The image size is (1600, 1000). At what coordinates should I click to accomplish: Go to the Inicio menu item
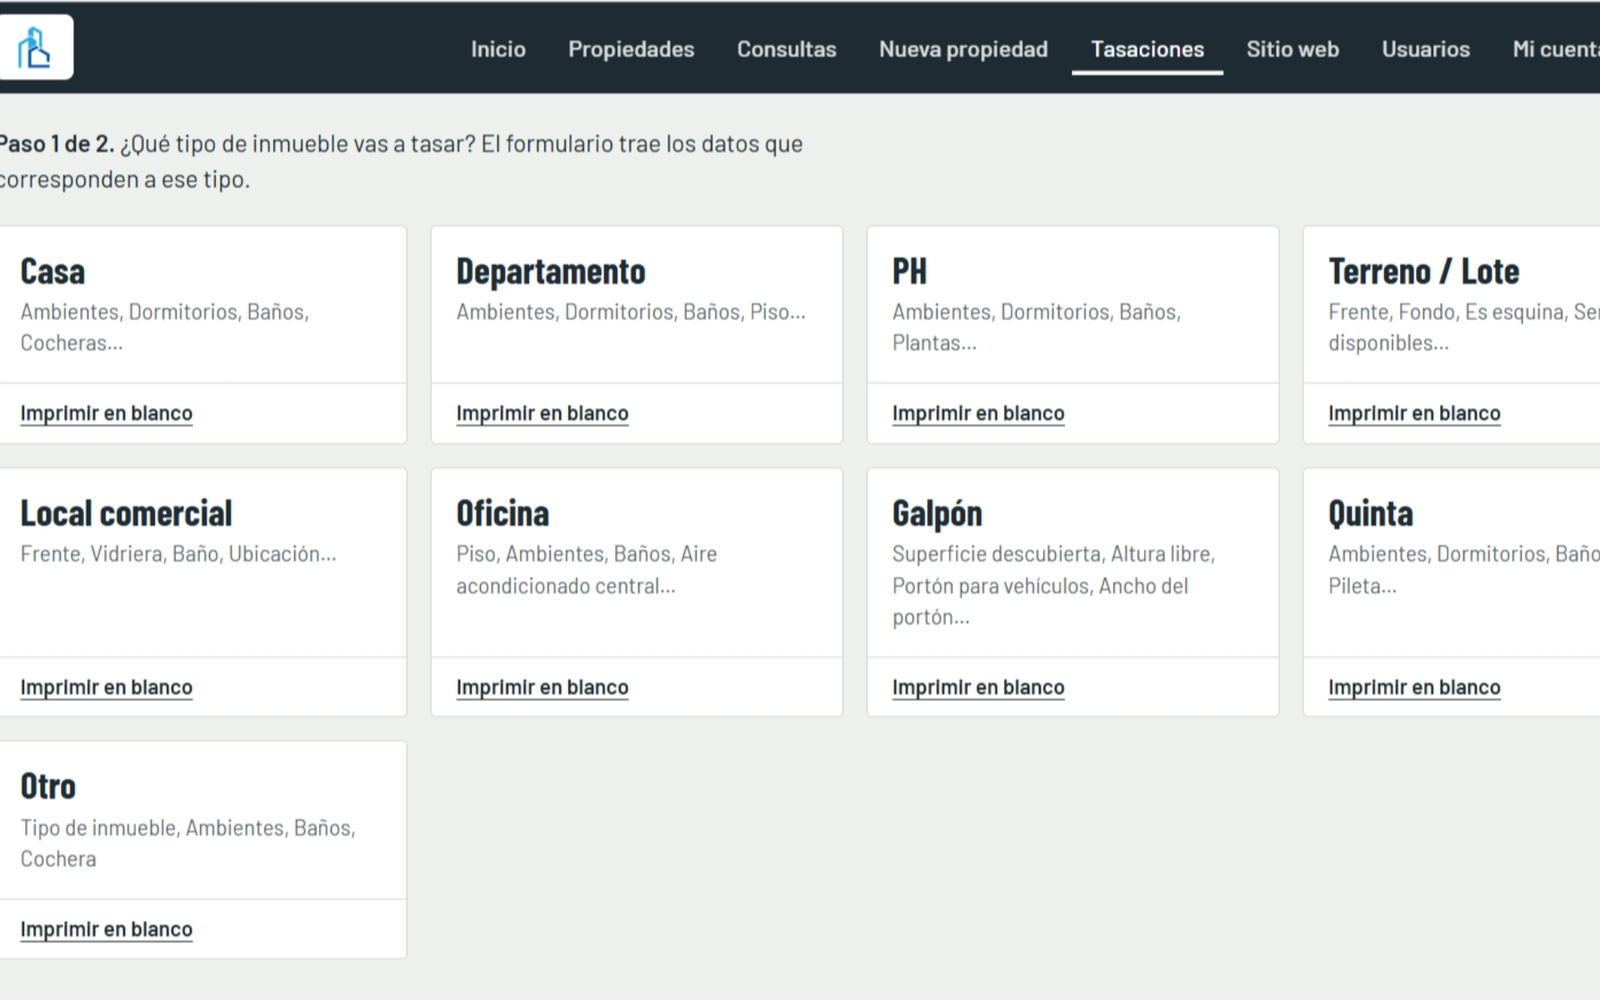(x=498, y=49)
